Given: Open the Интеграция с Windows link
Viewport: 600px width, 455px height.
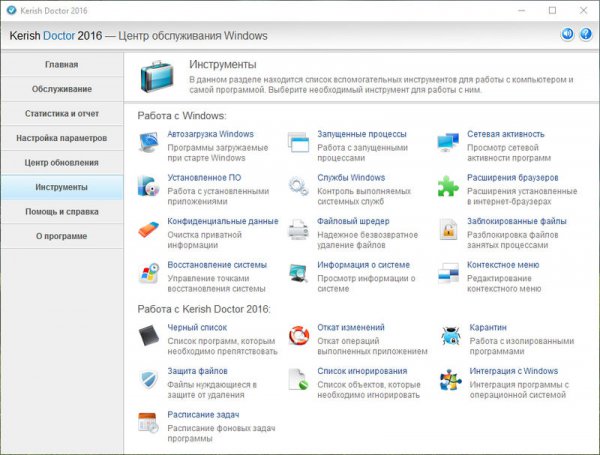Looking at the screenshot, I should (514, 371).
